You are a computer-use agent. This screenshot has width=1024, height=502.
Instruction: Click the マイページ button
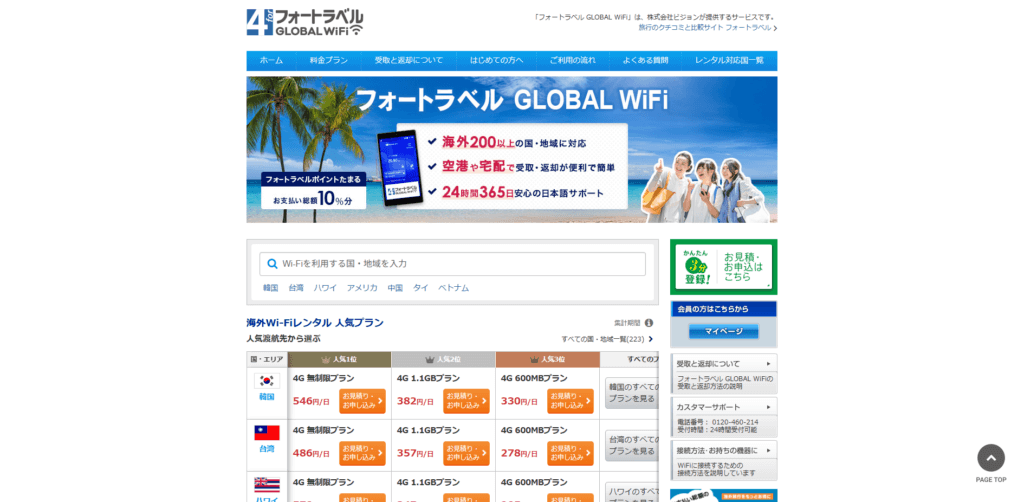coord(724,332)
